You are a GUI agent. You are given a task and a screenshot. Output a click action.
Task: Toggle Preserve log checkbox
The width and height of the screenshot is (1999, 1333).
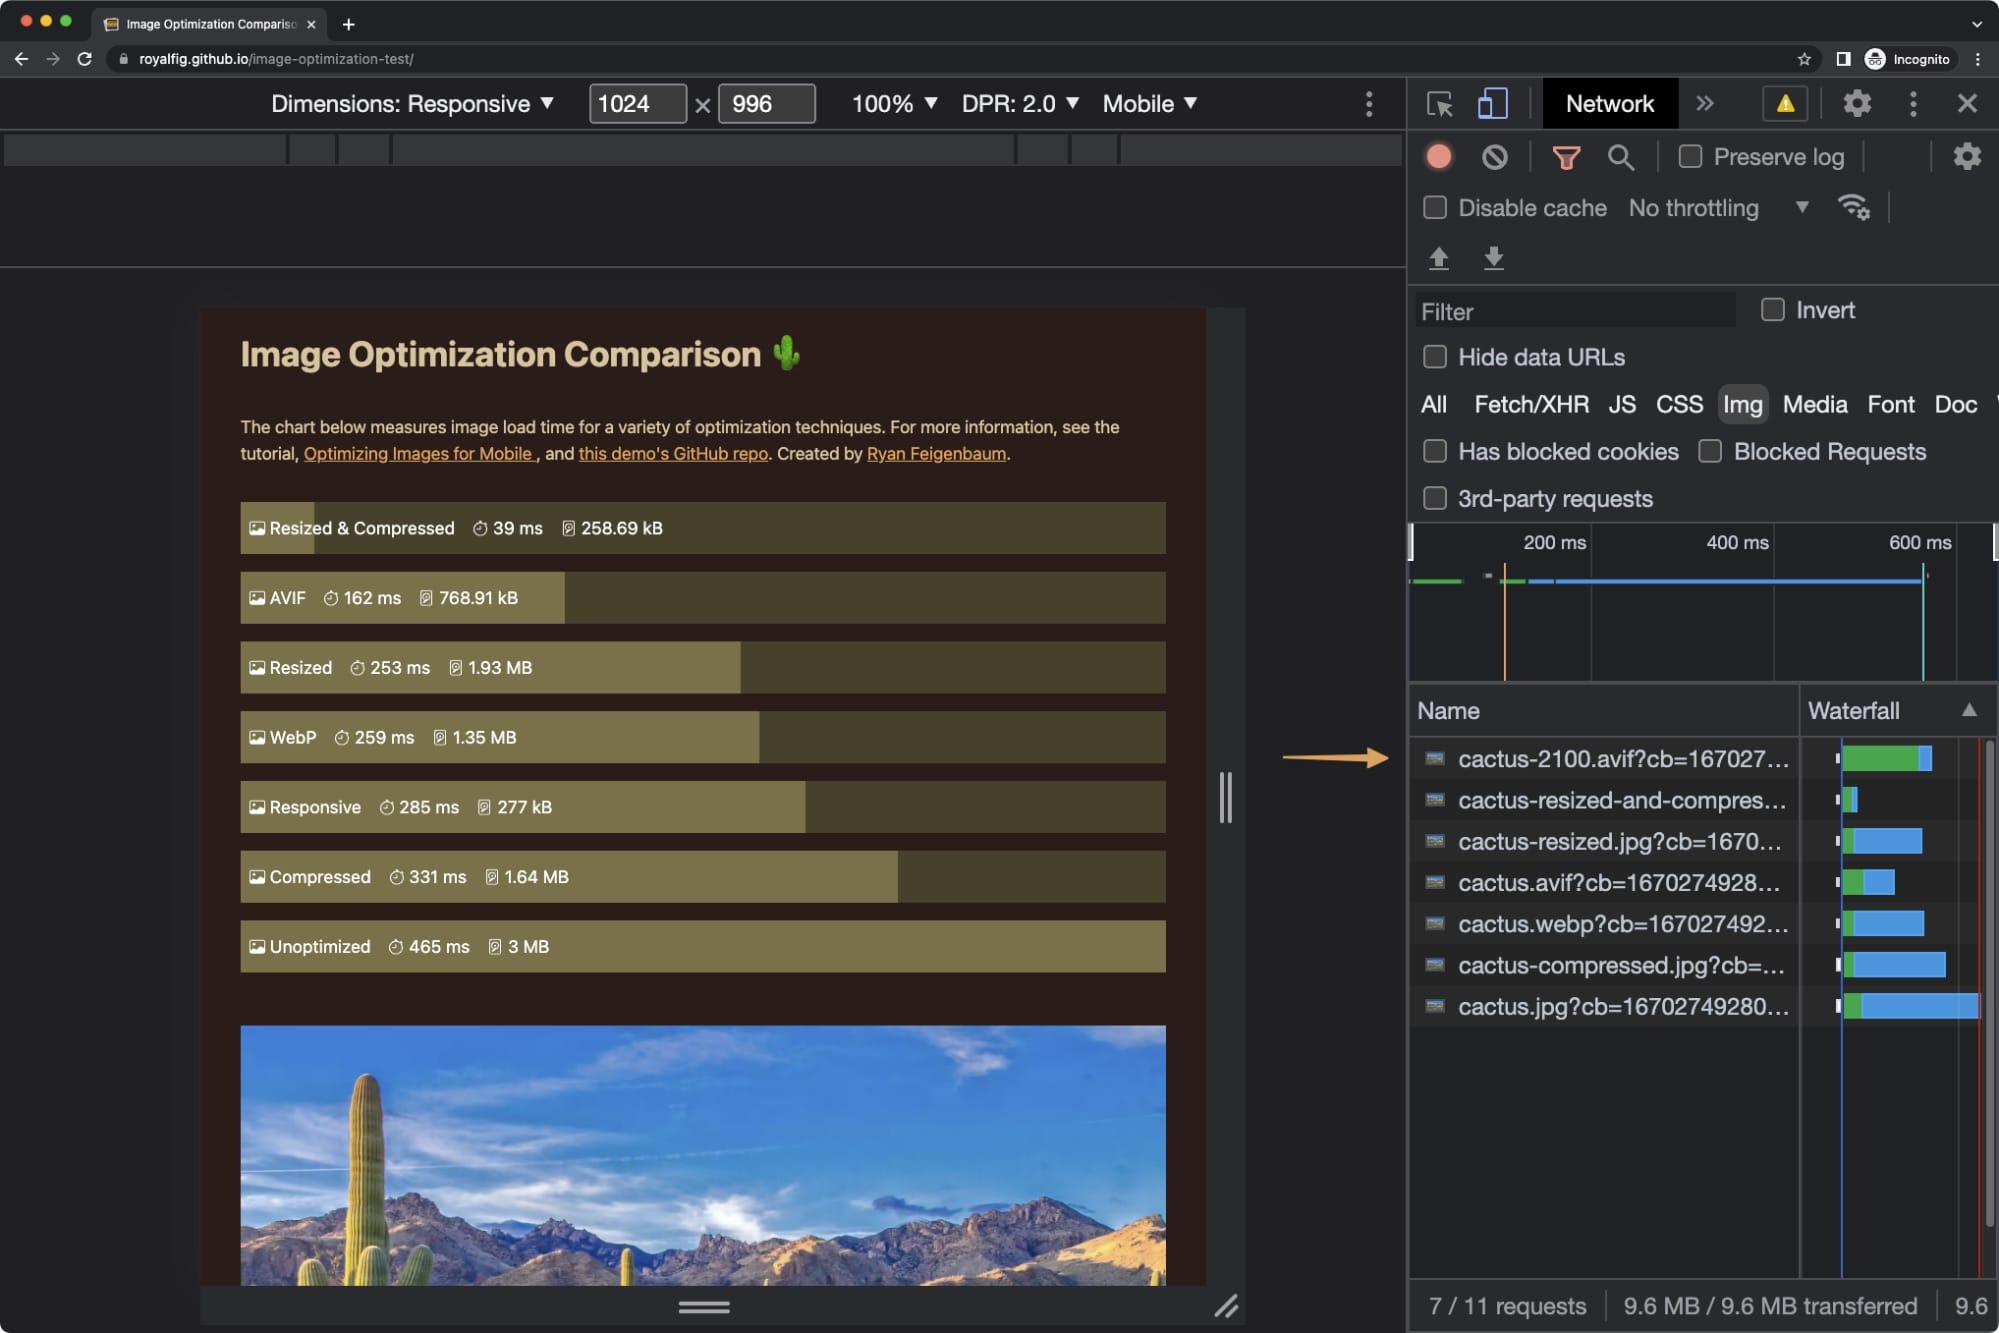(1688, 156)
